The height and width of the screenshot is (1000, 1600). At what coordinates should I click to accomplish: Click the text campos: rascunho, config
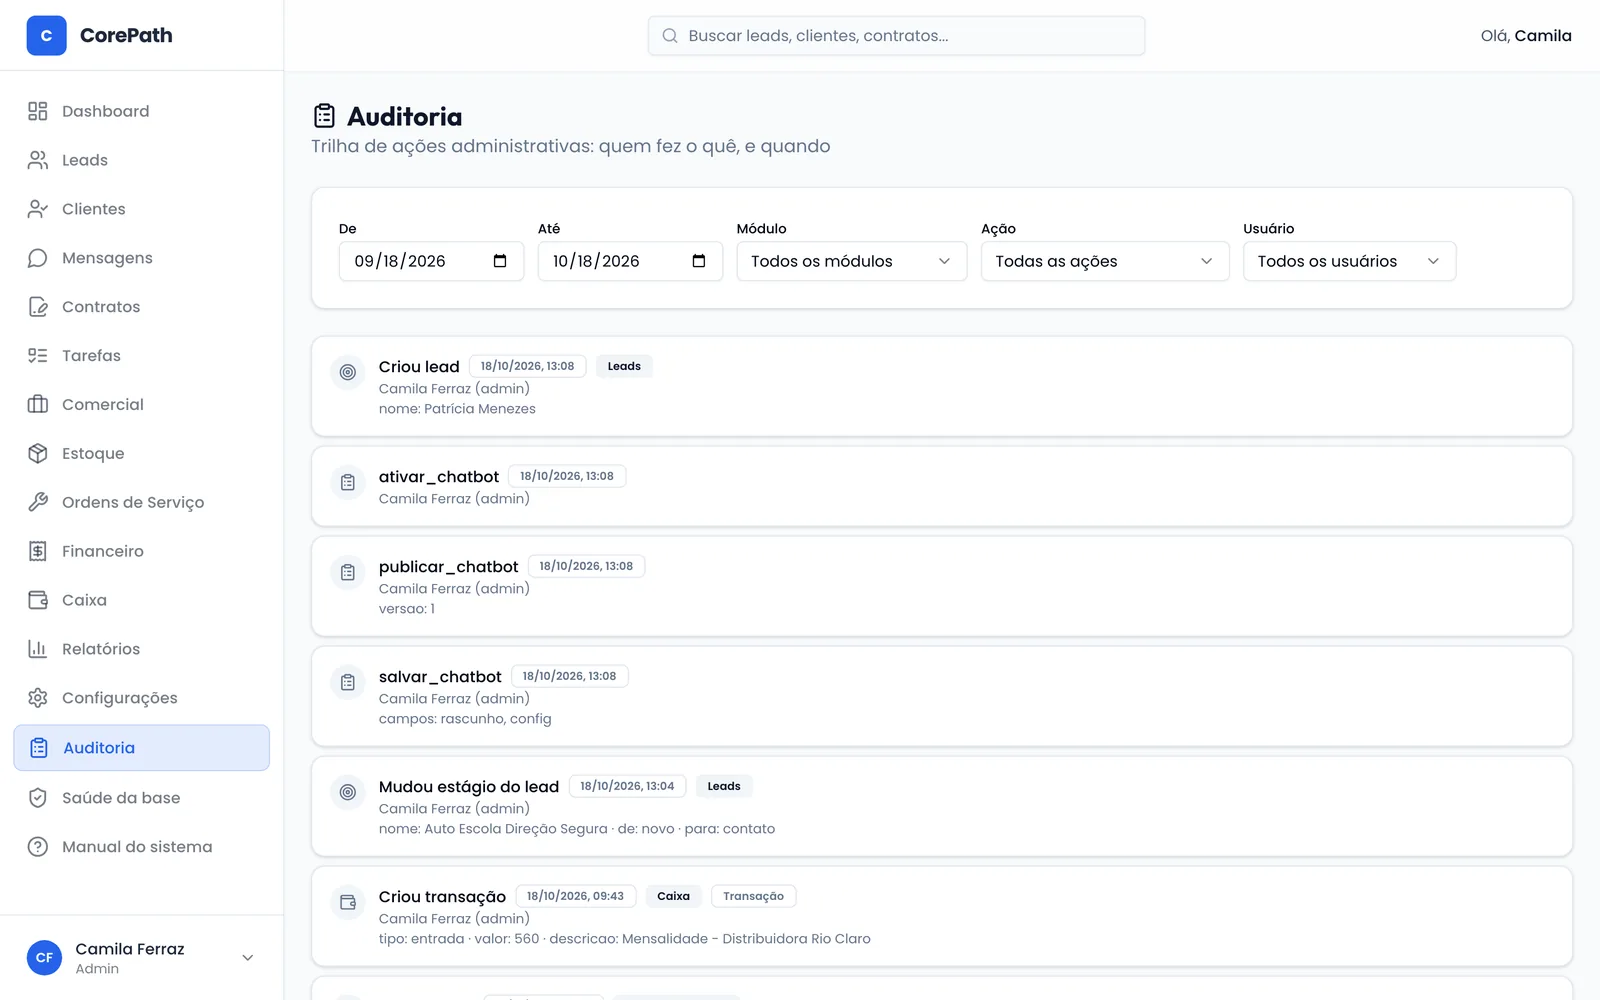[x=465, y=719]
